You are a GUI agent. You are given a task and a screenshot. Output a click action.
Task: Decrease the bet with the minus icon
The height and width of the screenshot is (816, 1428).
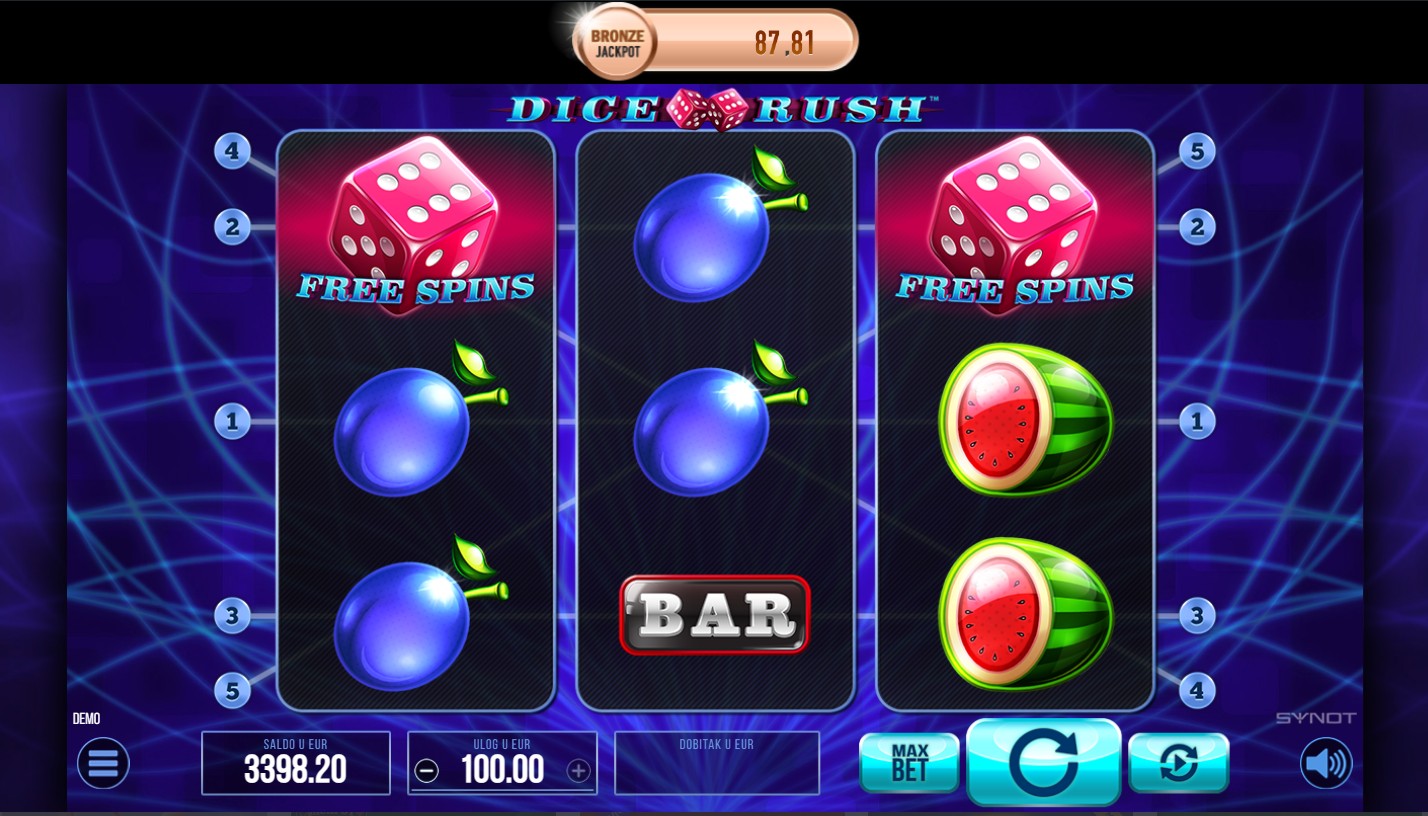point(427,771)
